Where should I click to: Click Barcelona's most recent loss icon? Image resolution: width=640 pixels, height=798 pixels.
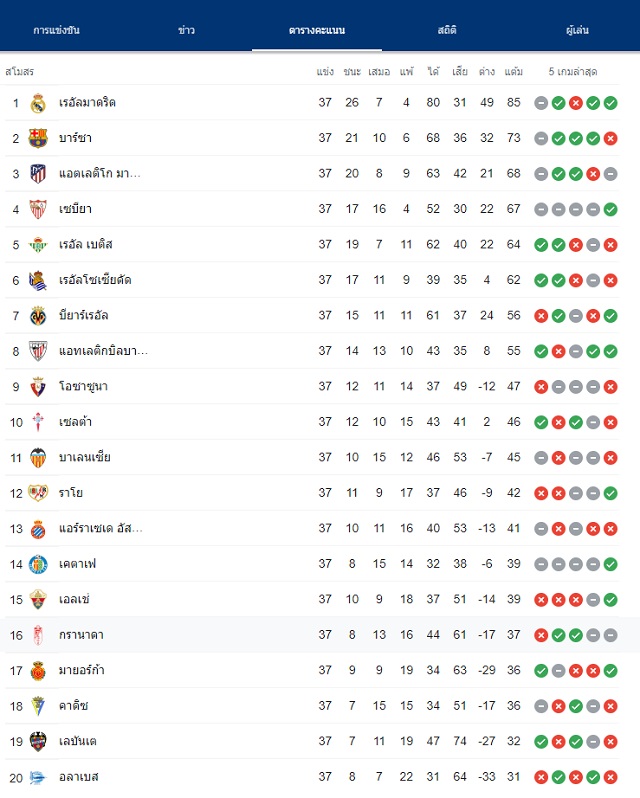click(610, 138)
